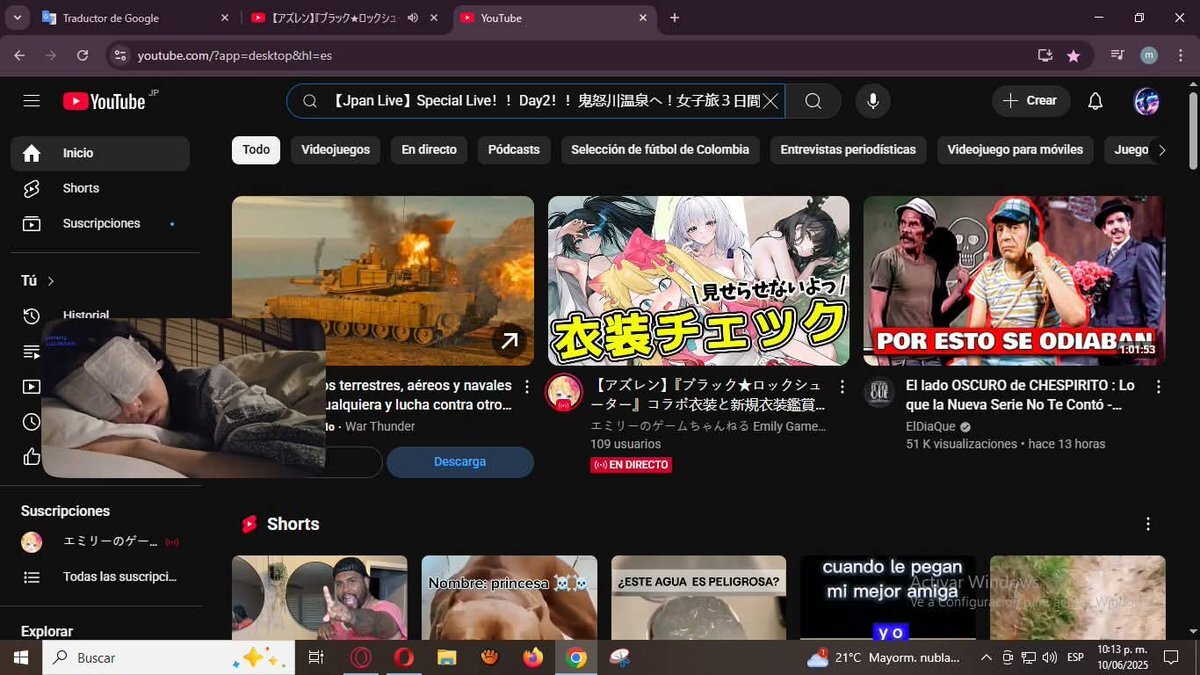
Task: Open Firefox from the taskbar
Action: pos(532,658)
